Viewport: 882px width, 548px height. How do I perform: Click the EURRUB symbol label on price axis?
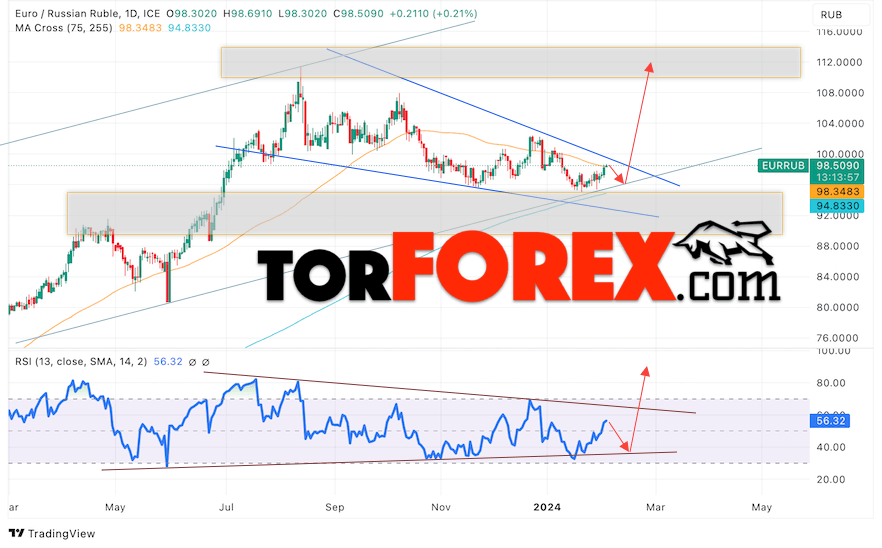(783, 166)
